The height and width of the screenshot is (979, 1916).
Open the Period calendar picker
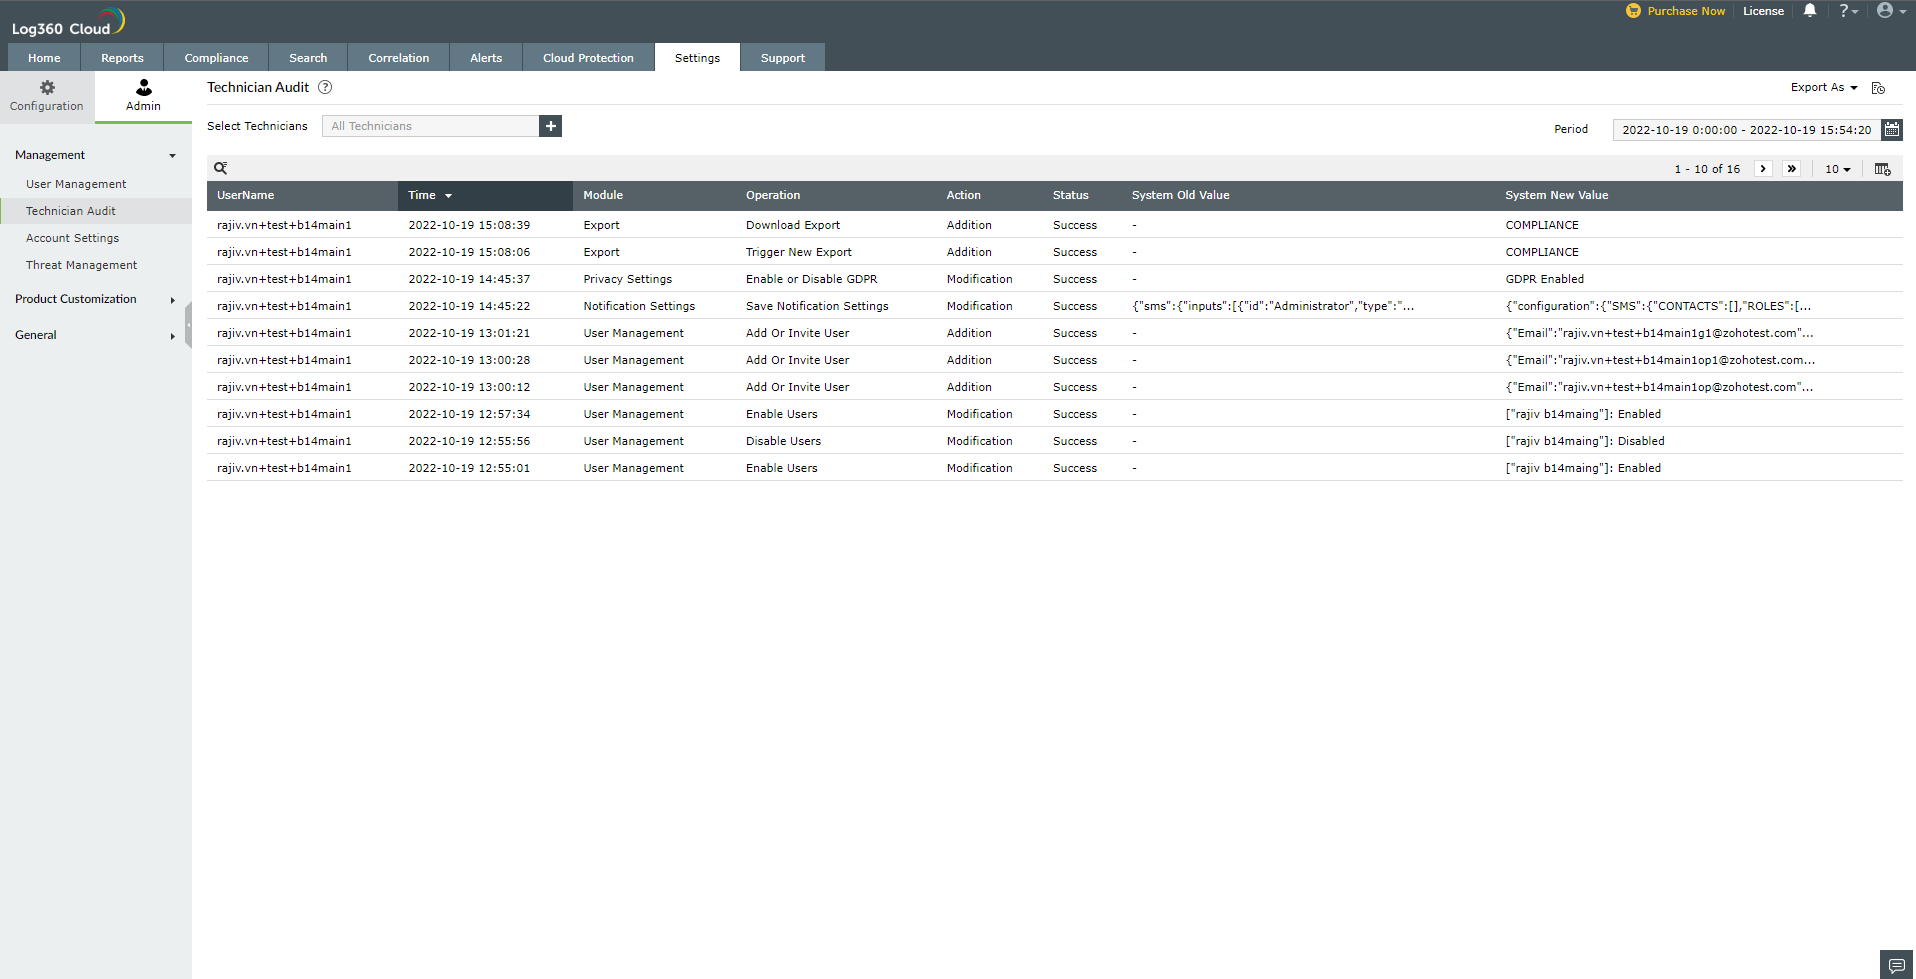click(1891, 129)
